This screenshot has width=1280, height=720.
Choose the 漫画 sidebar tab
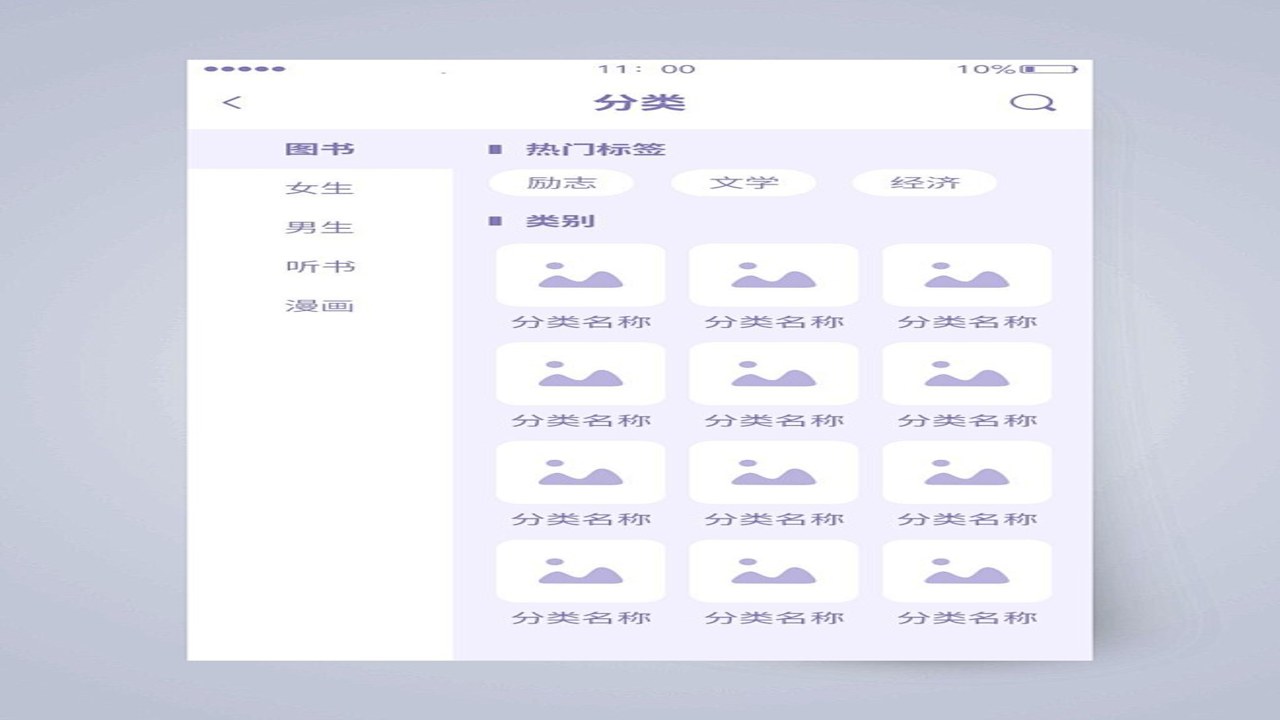320,305
